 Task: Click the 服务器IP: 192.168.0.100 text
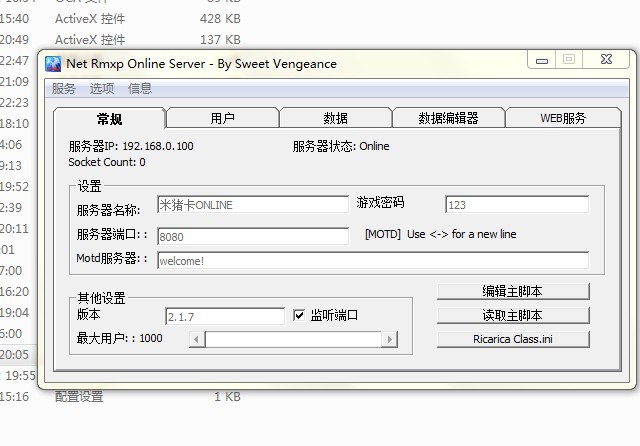[131, 146]
